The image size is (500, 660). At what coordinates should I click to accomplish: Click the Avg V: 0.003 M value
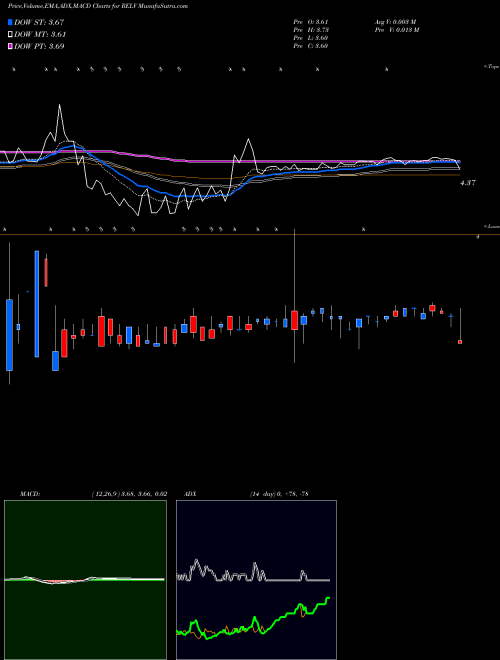(x=396, y=21)
